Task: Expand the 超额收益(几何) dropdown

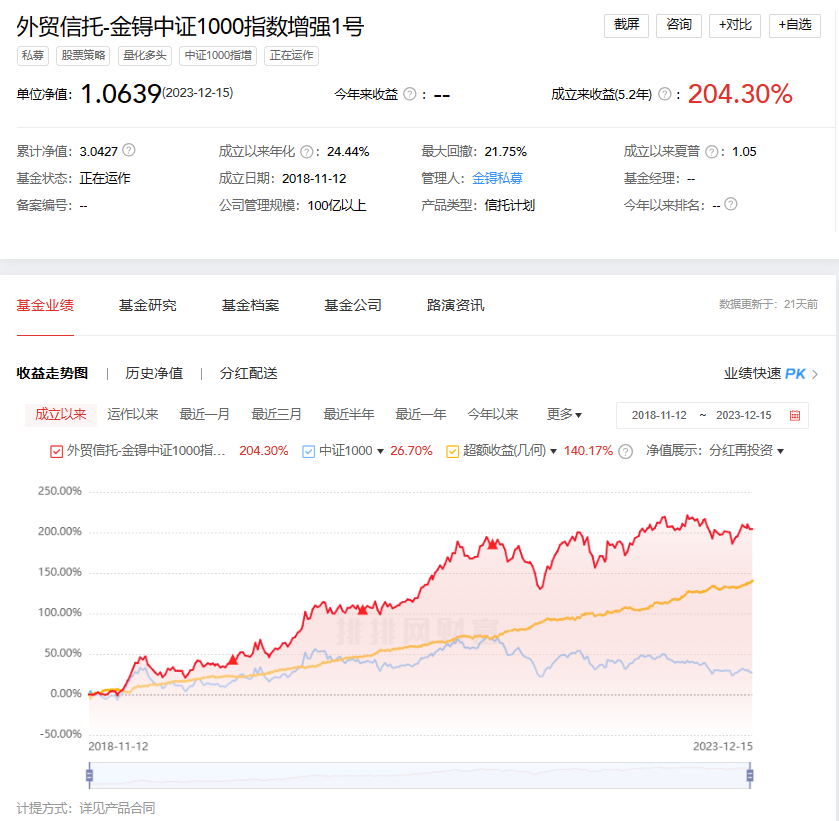Action: click(553, 452)
